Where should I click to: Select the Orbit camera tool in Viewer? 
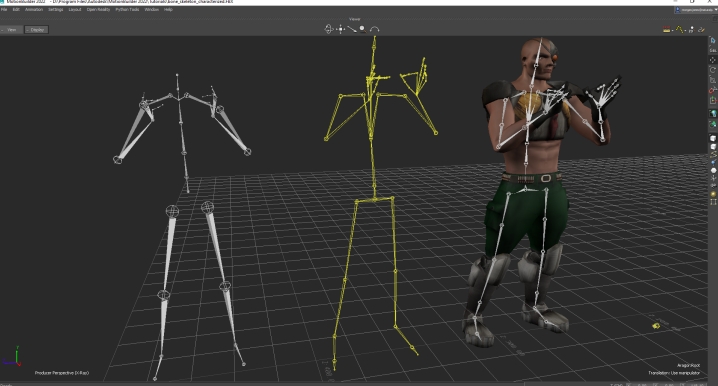click(328, 29)
